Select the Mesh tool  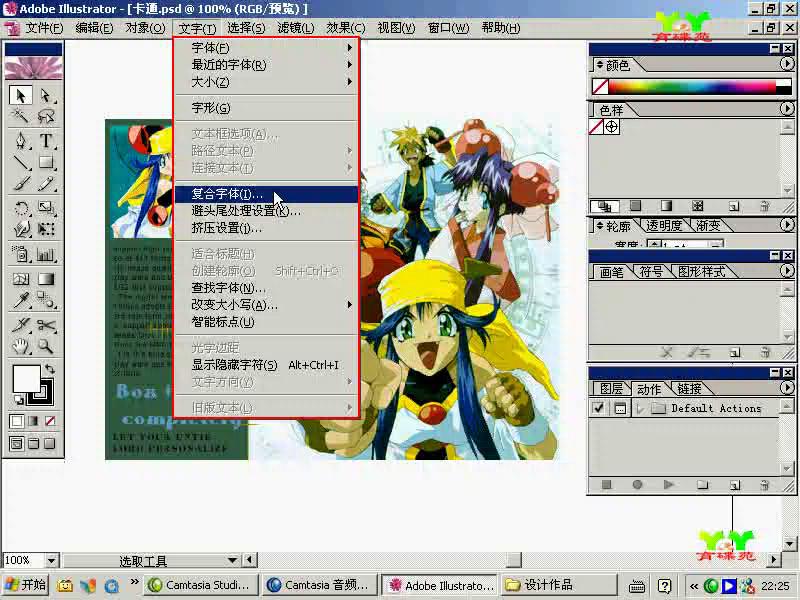coord(21,279)
